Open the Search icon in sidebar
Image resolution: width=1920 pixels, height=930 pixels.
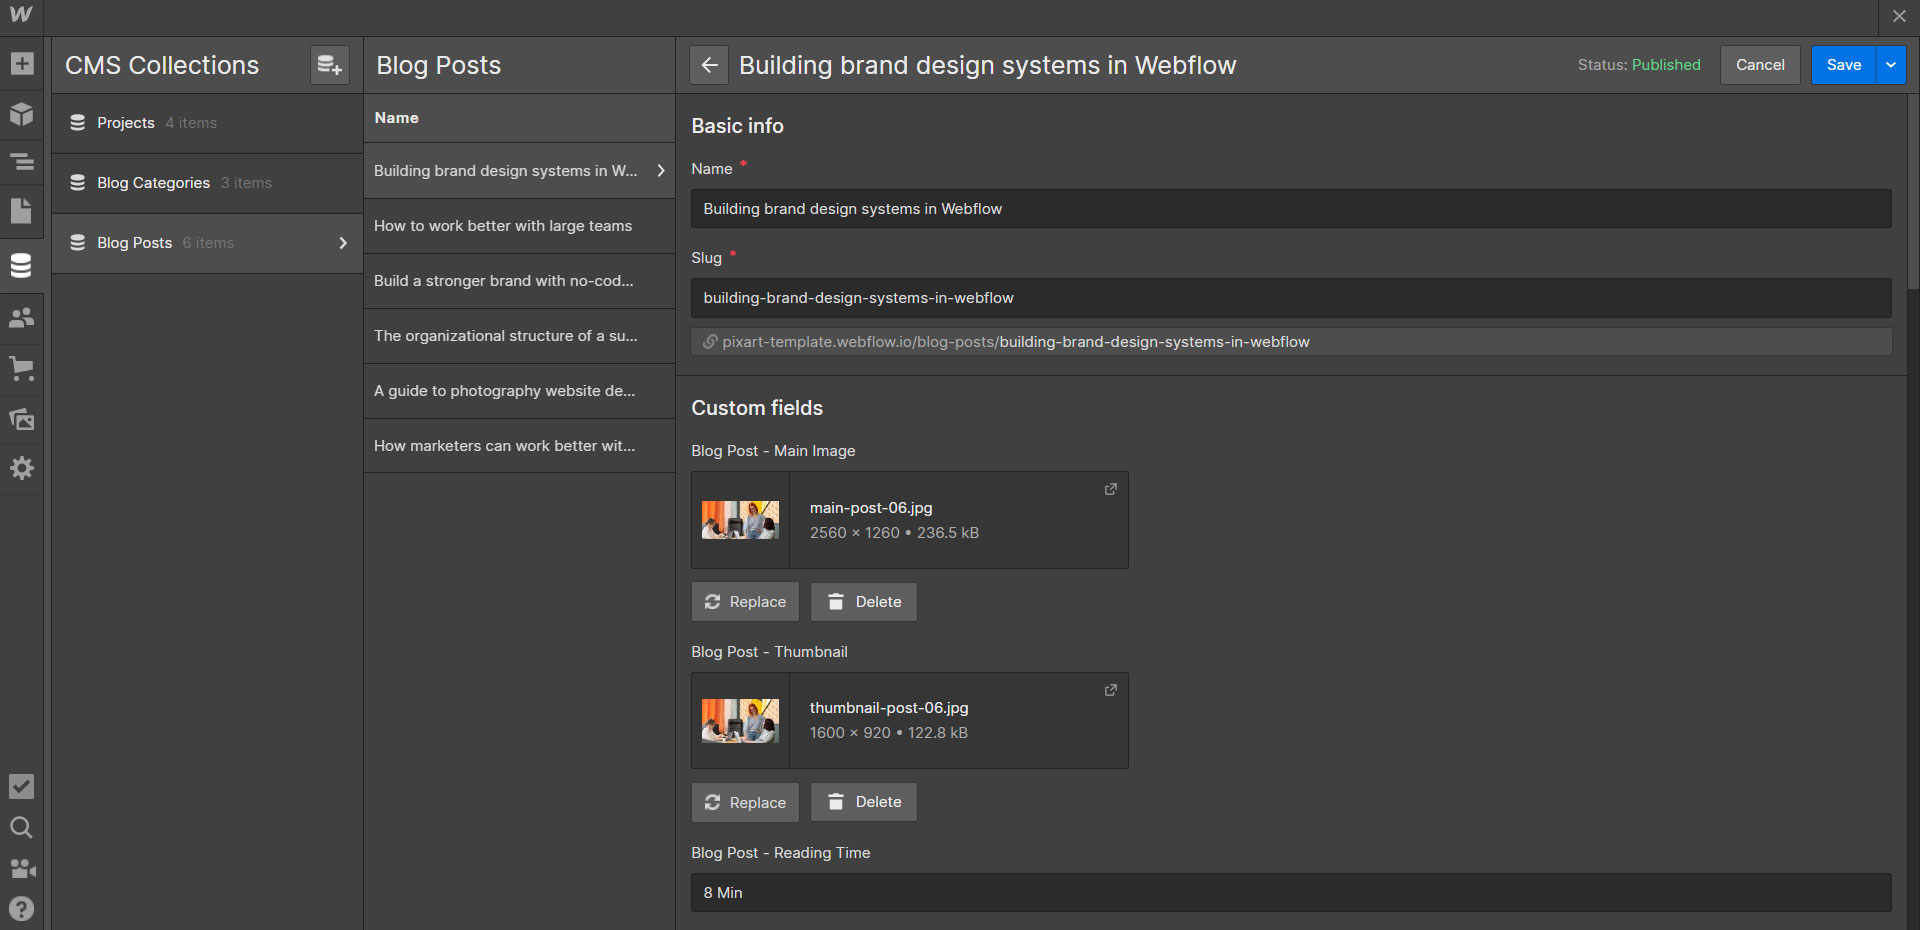coord(22,827)
